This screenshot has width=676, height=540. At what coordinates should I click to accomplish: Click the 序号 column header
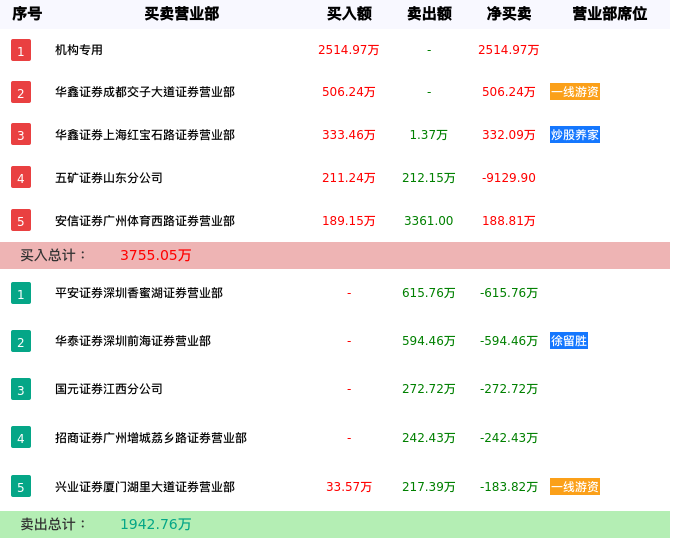tap(27, 14)
